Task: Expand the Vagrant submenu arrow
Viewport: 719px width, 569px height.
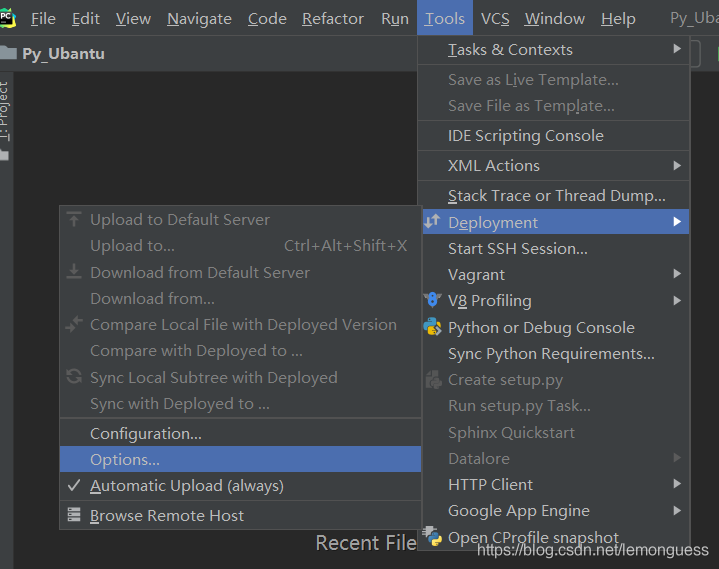Action: tap(677, 274)
